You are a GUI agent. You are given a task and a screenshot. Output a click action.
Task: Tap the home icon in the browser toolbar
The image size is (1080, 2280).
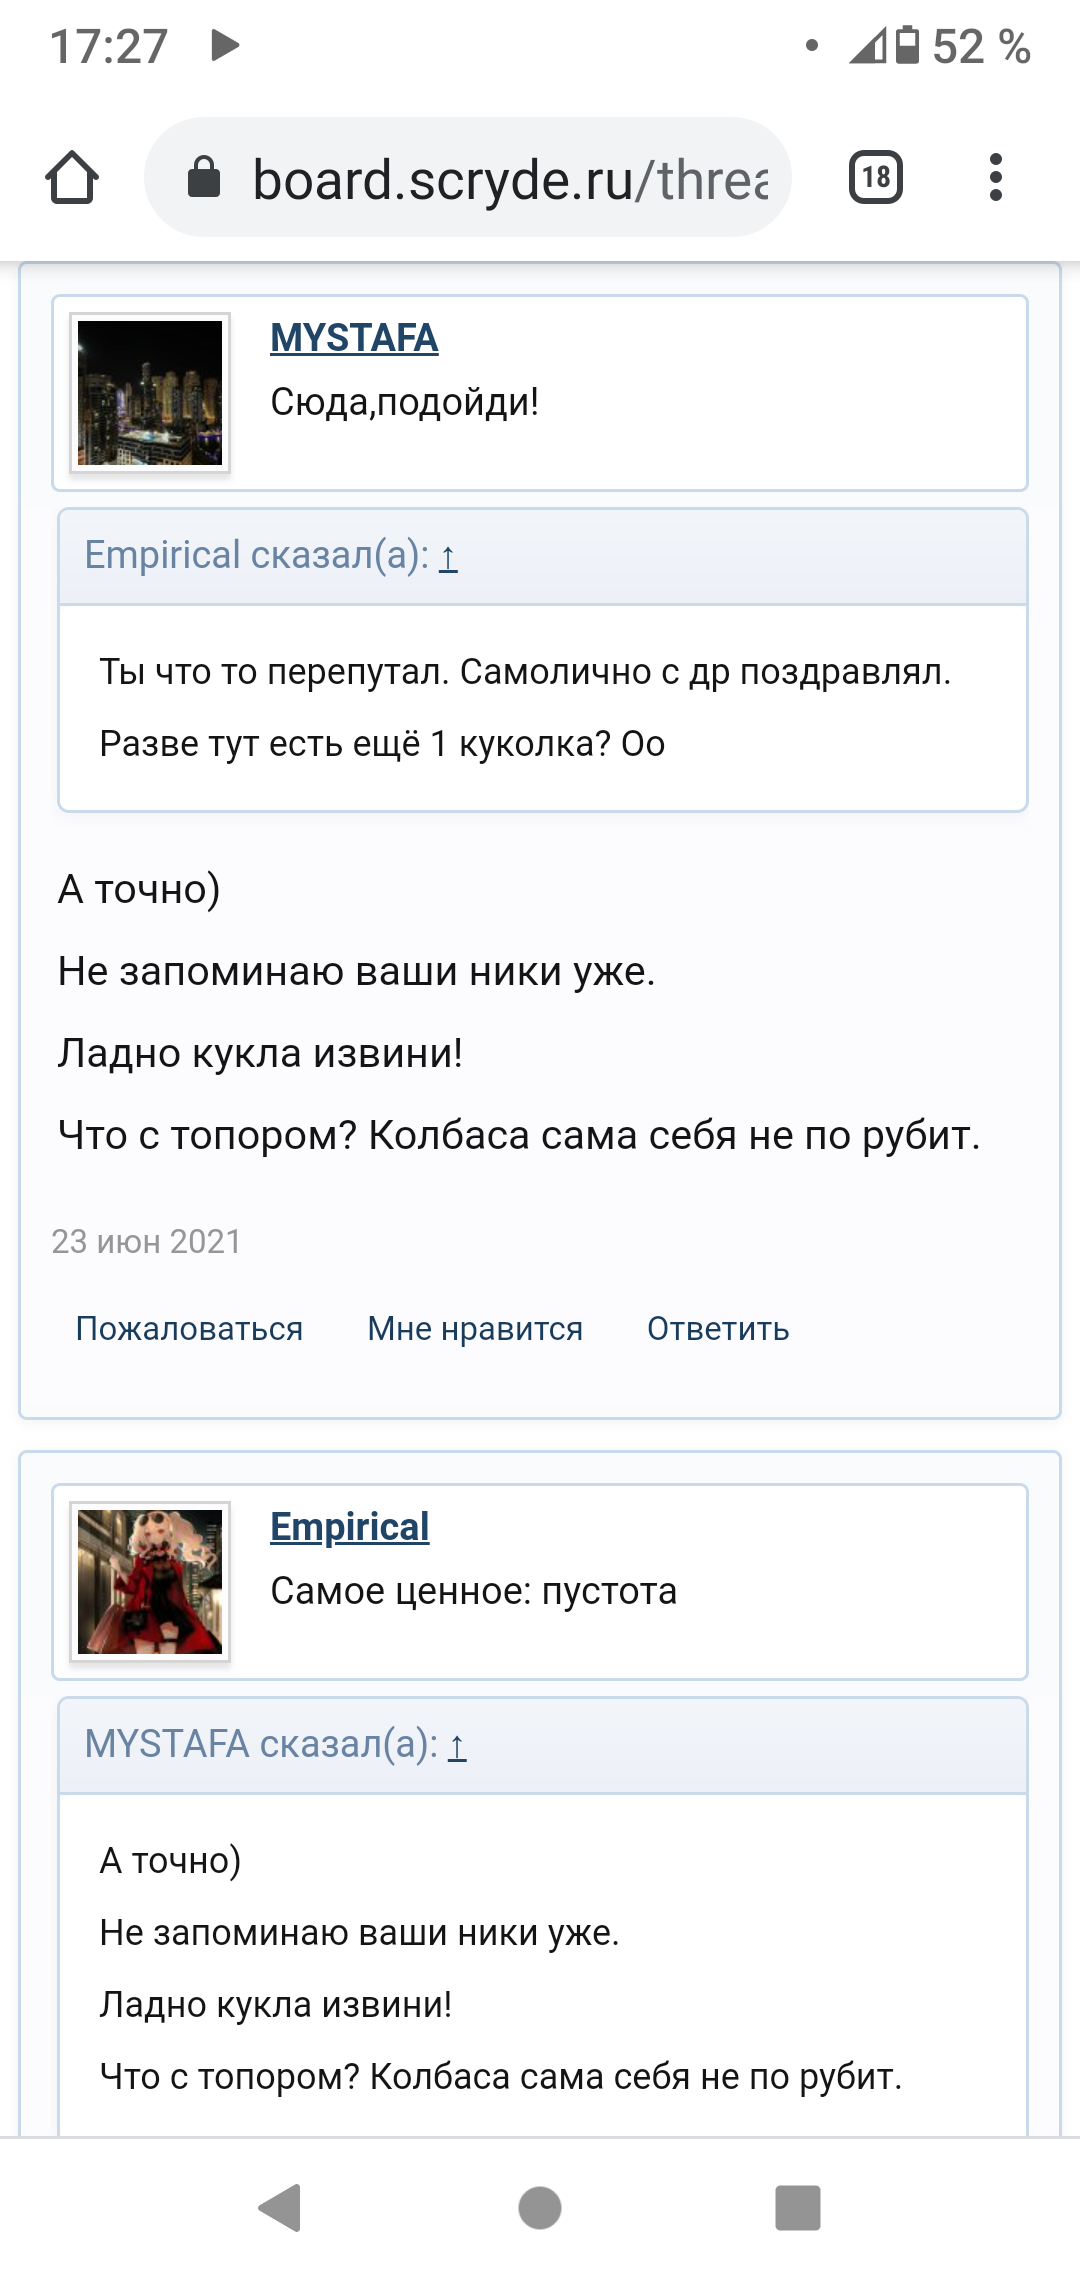tap(72, 178)
